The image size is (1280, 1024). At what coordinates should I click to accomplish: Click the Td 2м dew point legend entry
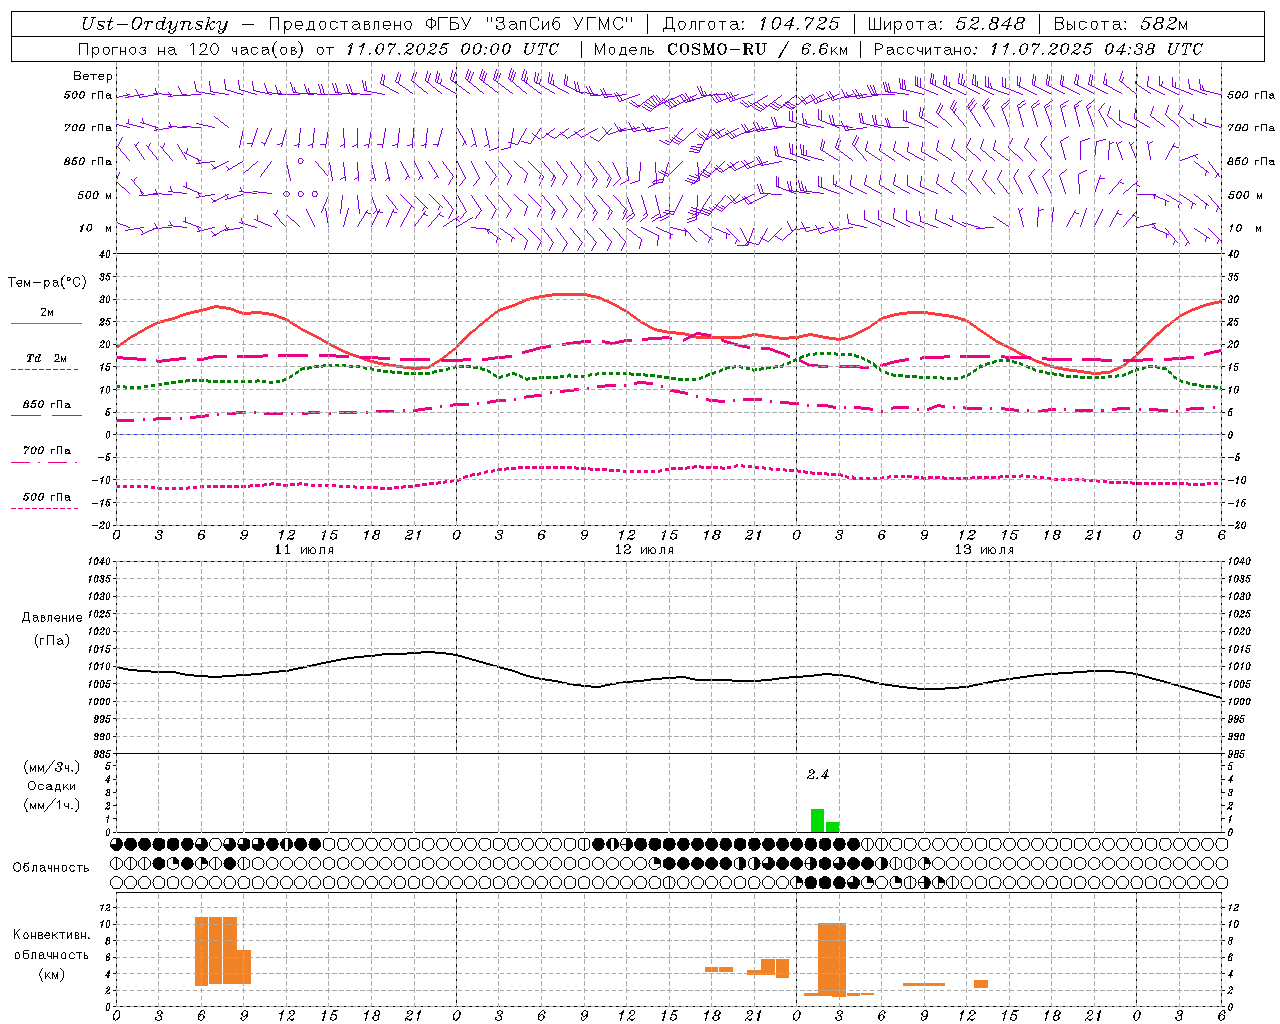coord(47,358)
